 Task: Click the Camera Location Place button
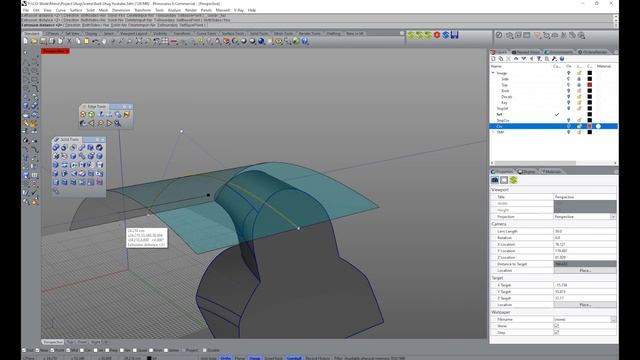point(585,271)
